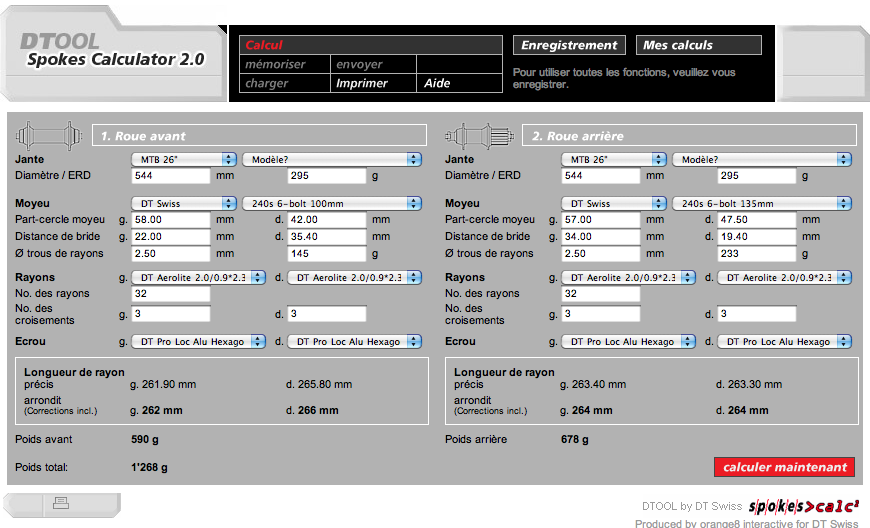Open rear Moyeu brand dropdown DT Swiss
Viewport: 870px width, 528px height.
click(x=614, y=204)
